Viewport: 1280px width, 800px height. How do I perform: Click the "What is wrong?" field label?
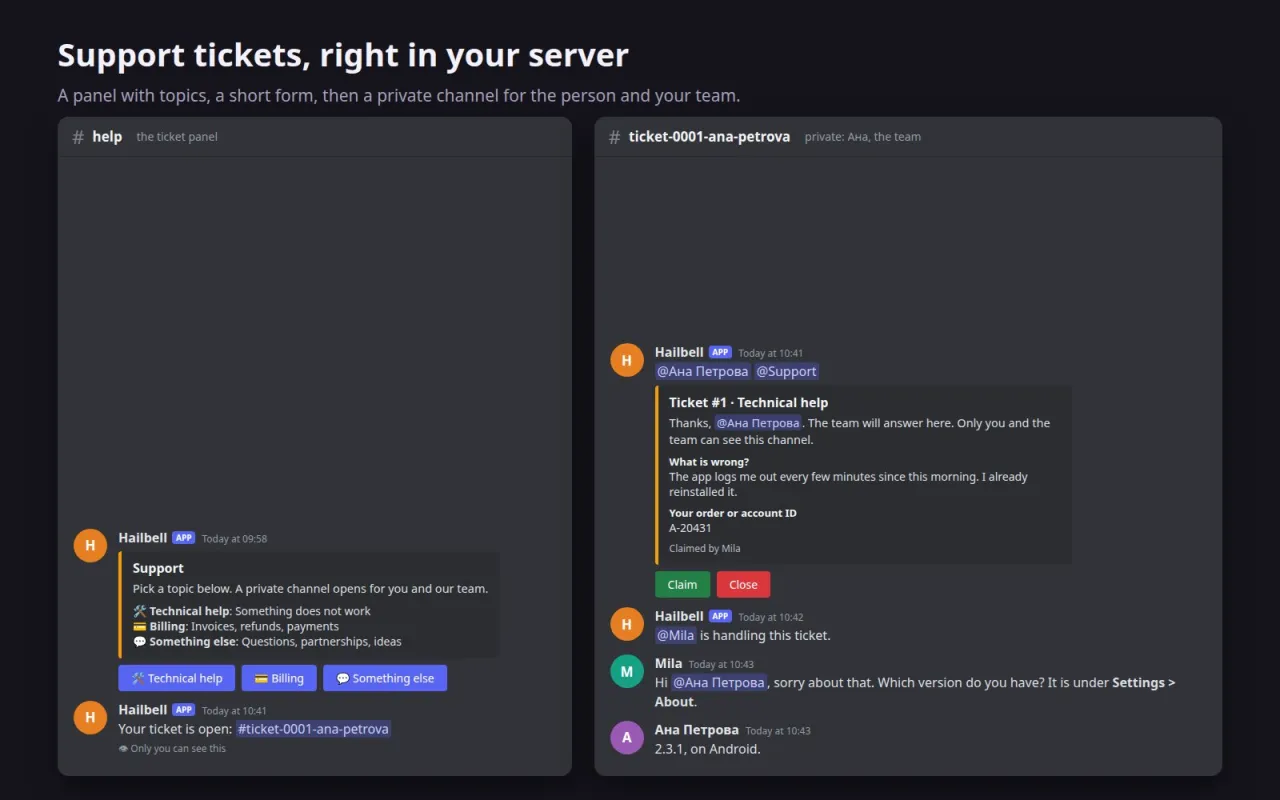(x=709, y=462)
